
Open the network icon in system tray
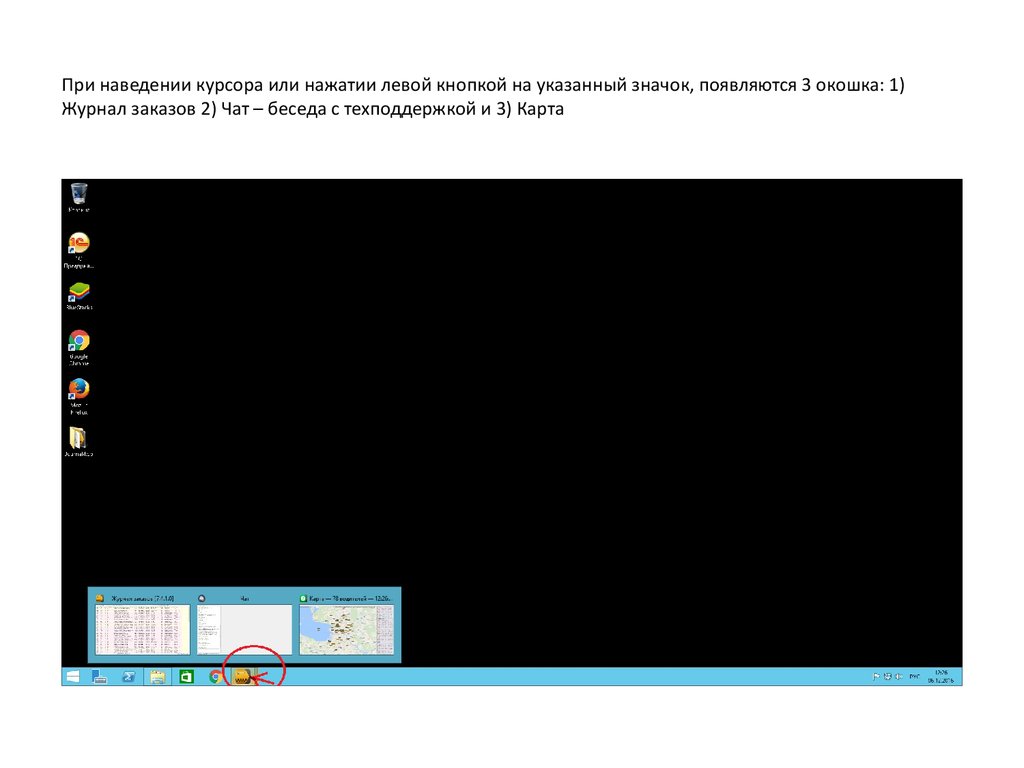(887, 677)
